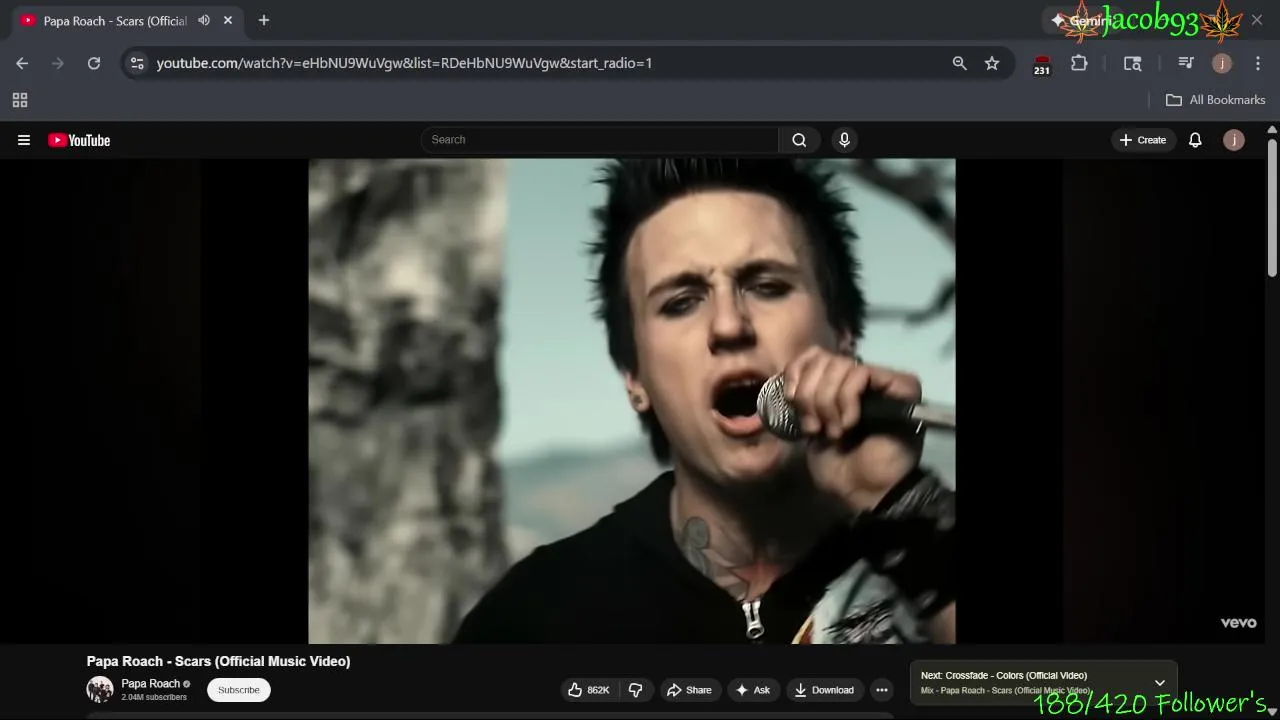1280x720 pixels.
Task: Expand the Next: Crossfade playlist panel
Action: [1160, 683]
